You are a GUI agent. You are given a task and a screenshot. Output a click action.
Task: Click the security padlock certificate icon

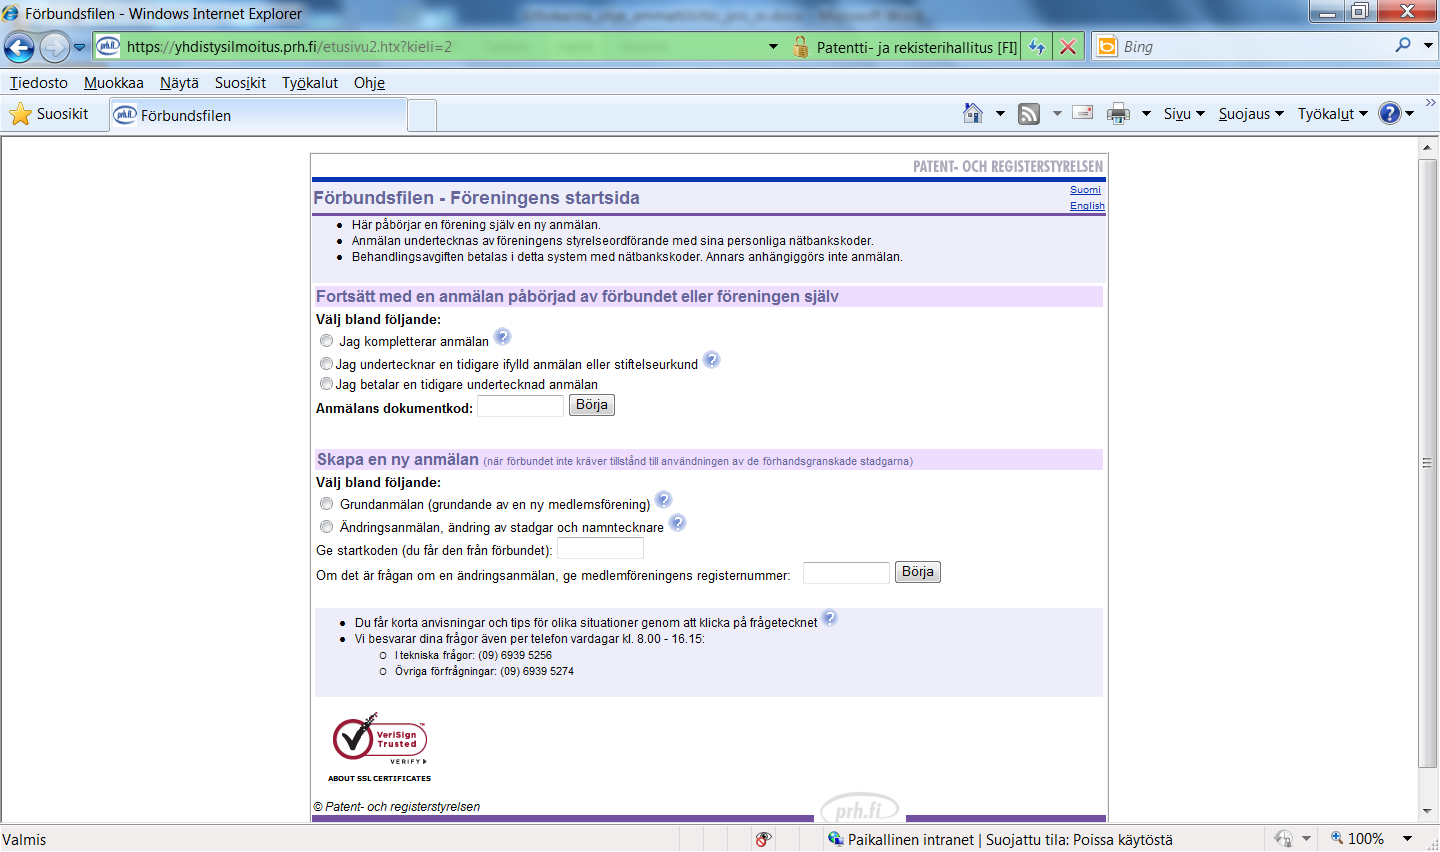(800, 47)
